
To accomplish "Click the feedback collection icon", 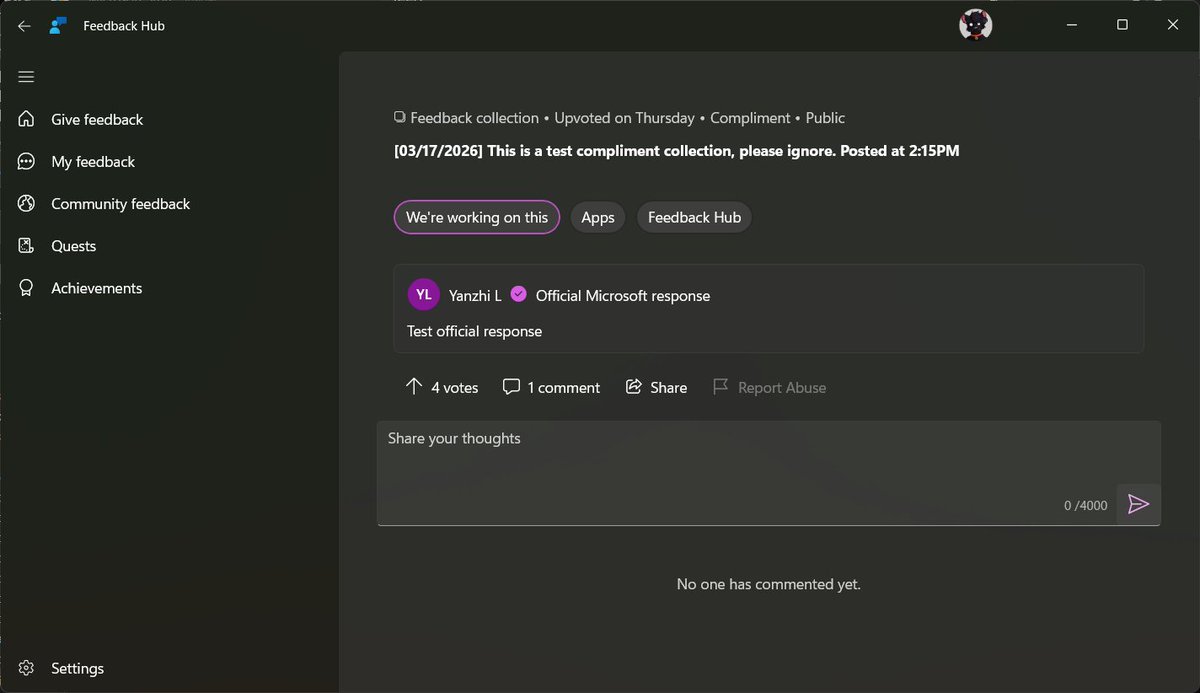I will [x=400, y=117].
